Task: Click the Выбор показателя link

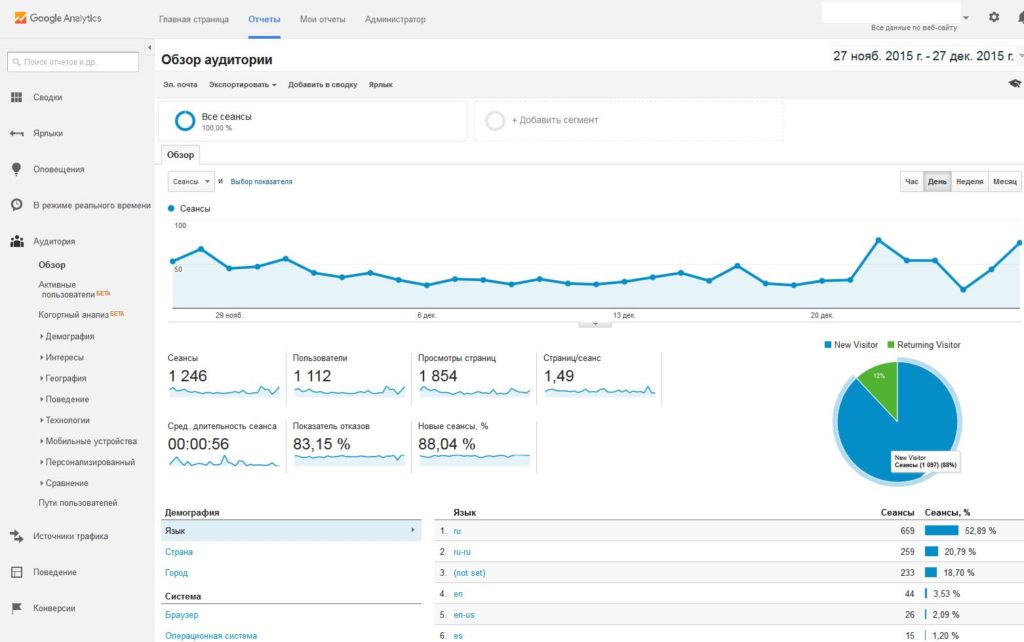Action: [x=261, y=182]
